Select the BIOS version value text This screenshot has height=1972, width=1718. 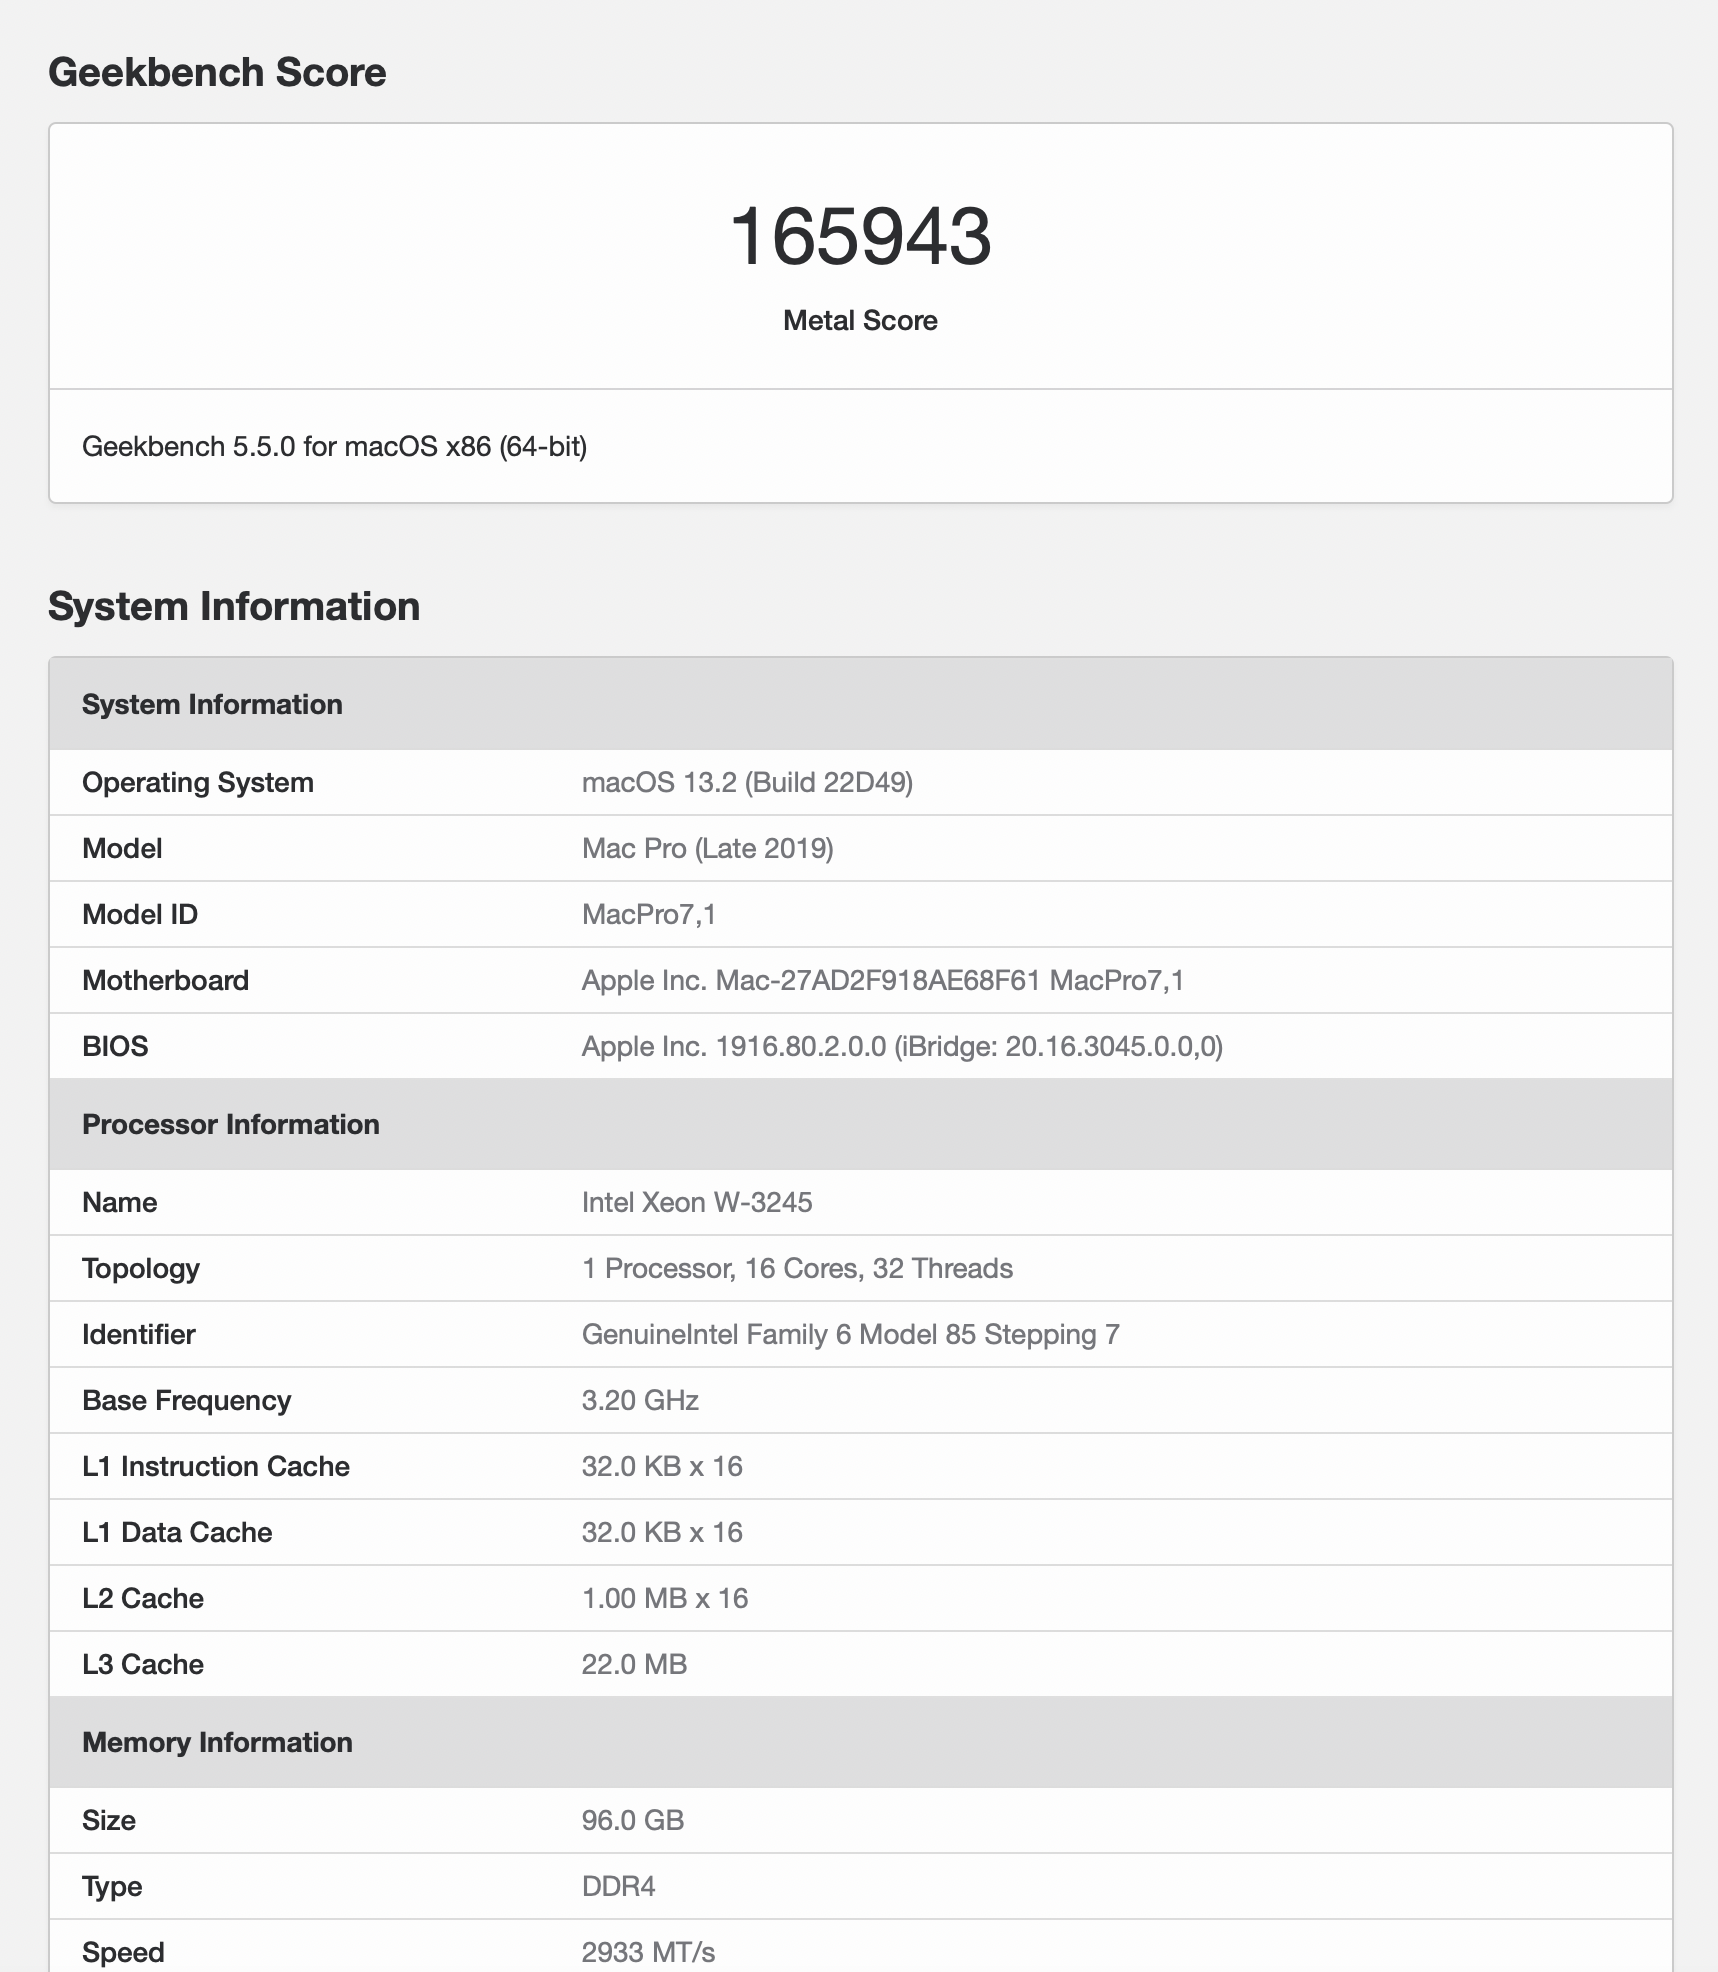[901, 1046]
